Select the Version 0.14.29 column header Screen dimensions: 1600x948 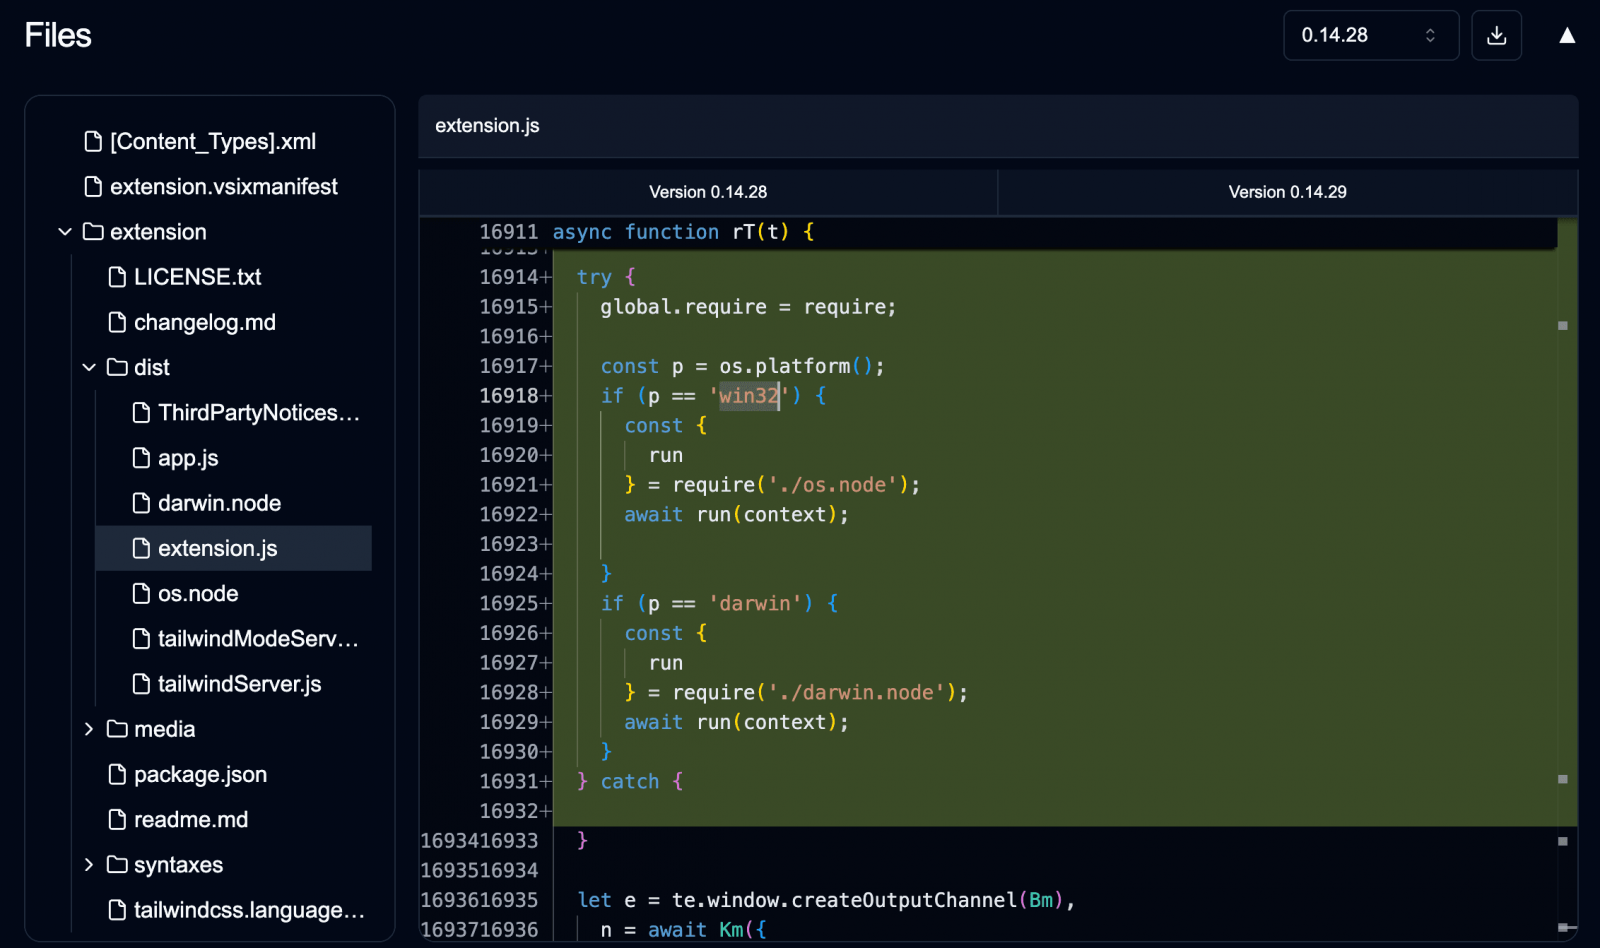click(1287, 192)
